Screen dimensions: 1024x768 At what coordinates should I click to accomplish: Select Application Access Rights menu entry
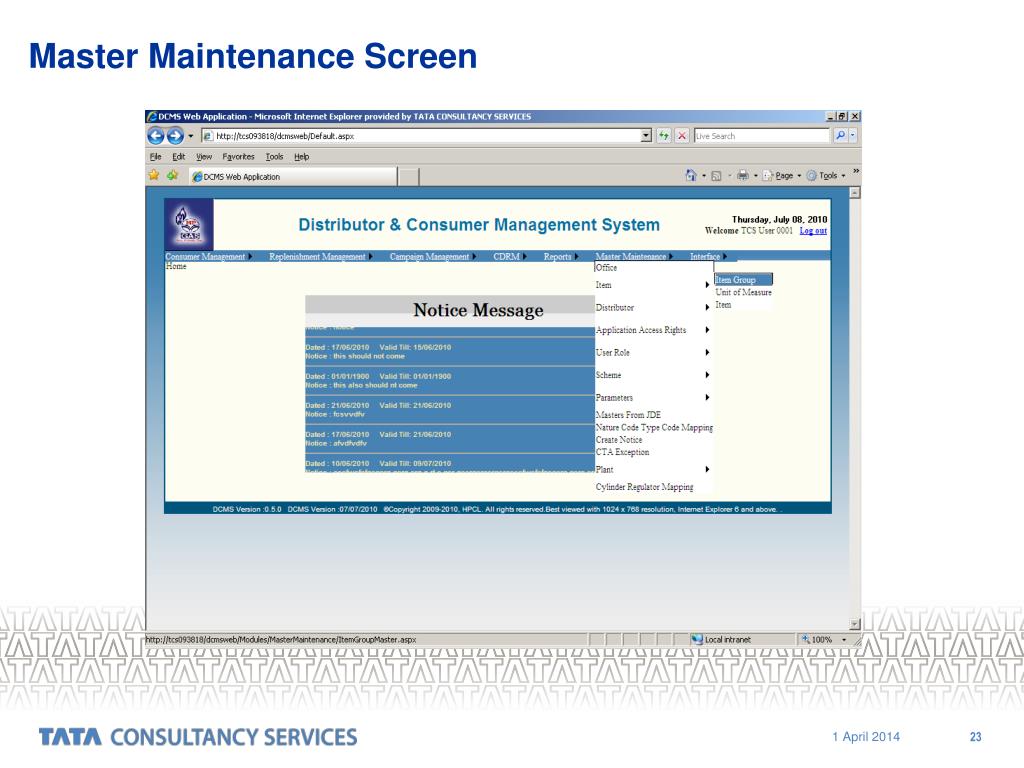click(x=653, y=330)
